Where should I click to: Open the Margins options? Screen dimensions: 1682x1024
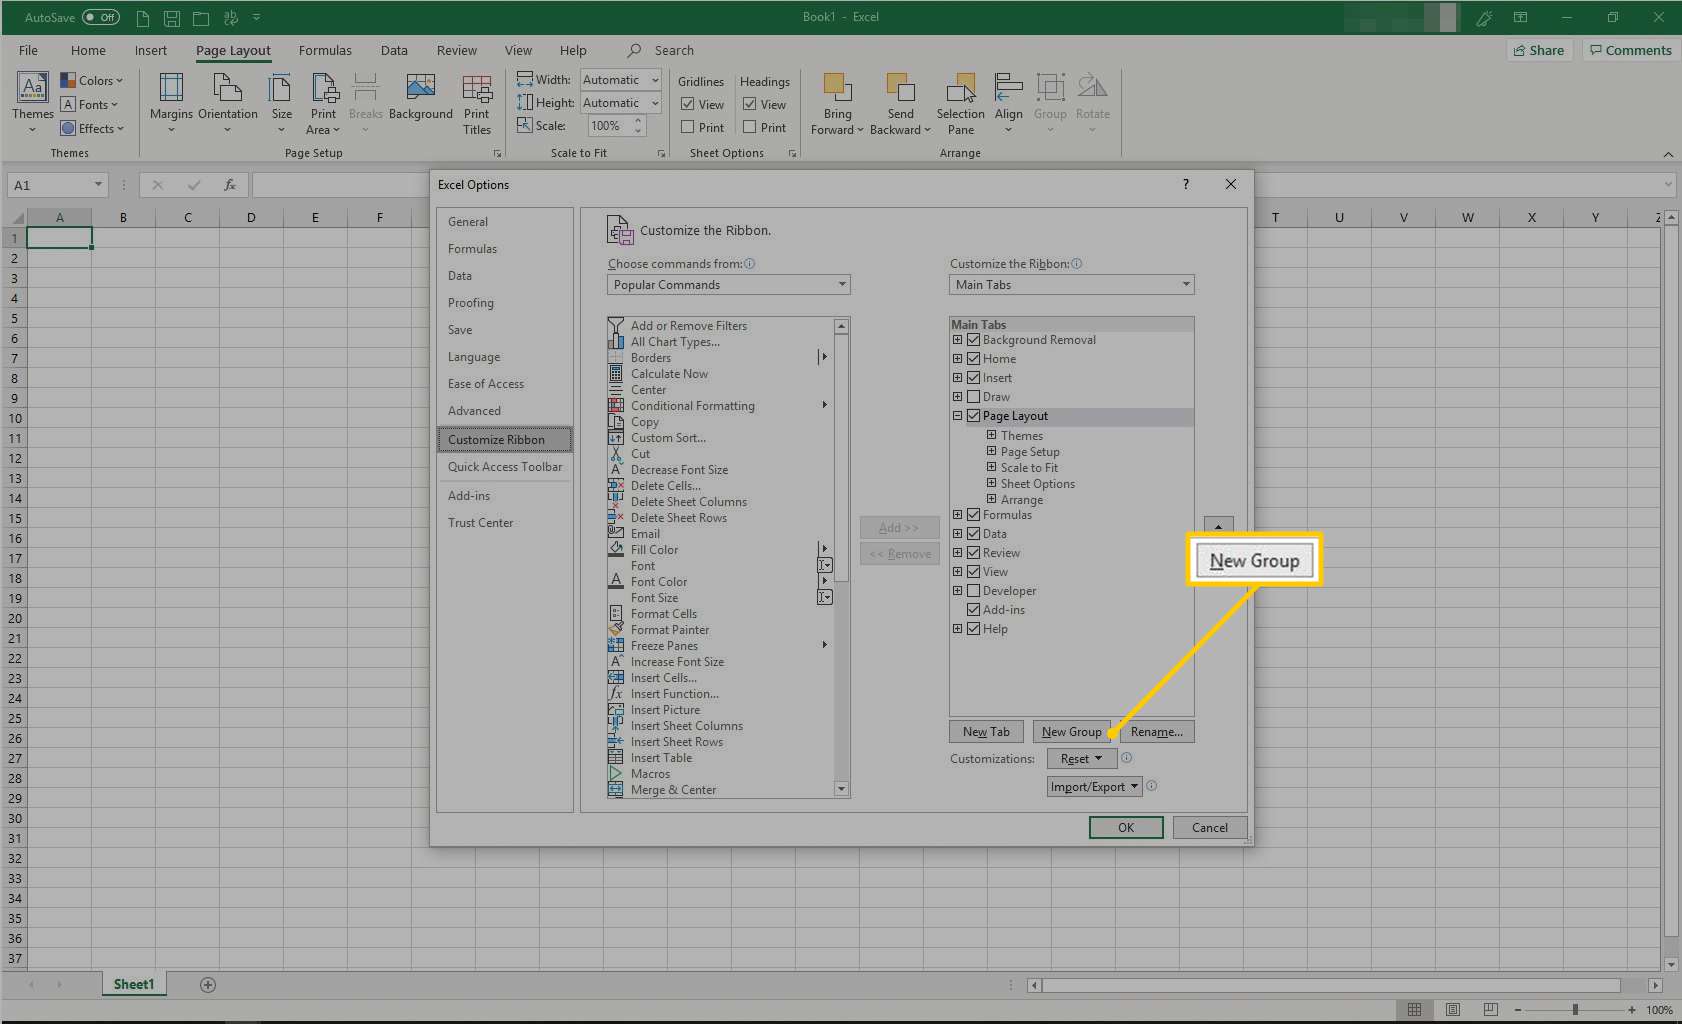tap(171, 103)
